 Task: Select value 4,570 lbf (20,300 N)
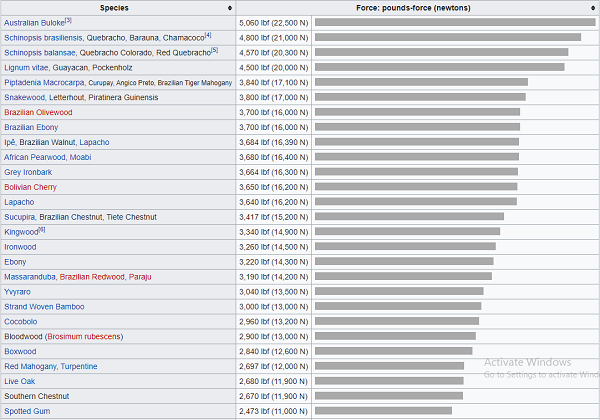274,53
